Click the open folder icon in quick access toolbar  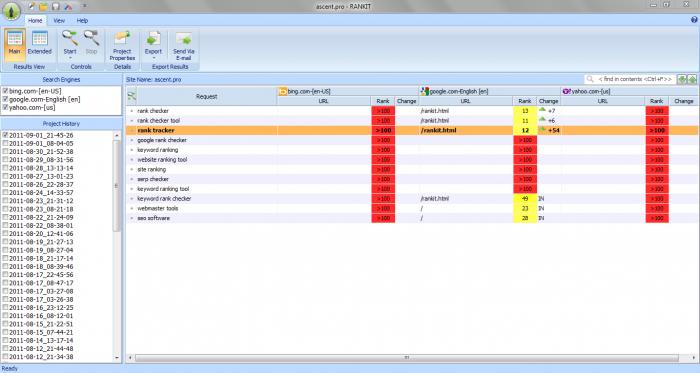[x=43, y=6]
